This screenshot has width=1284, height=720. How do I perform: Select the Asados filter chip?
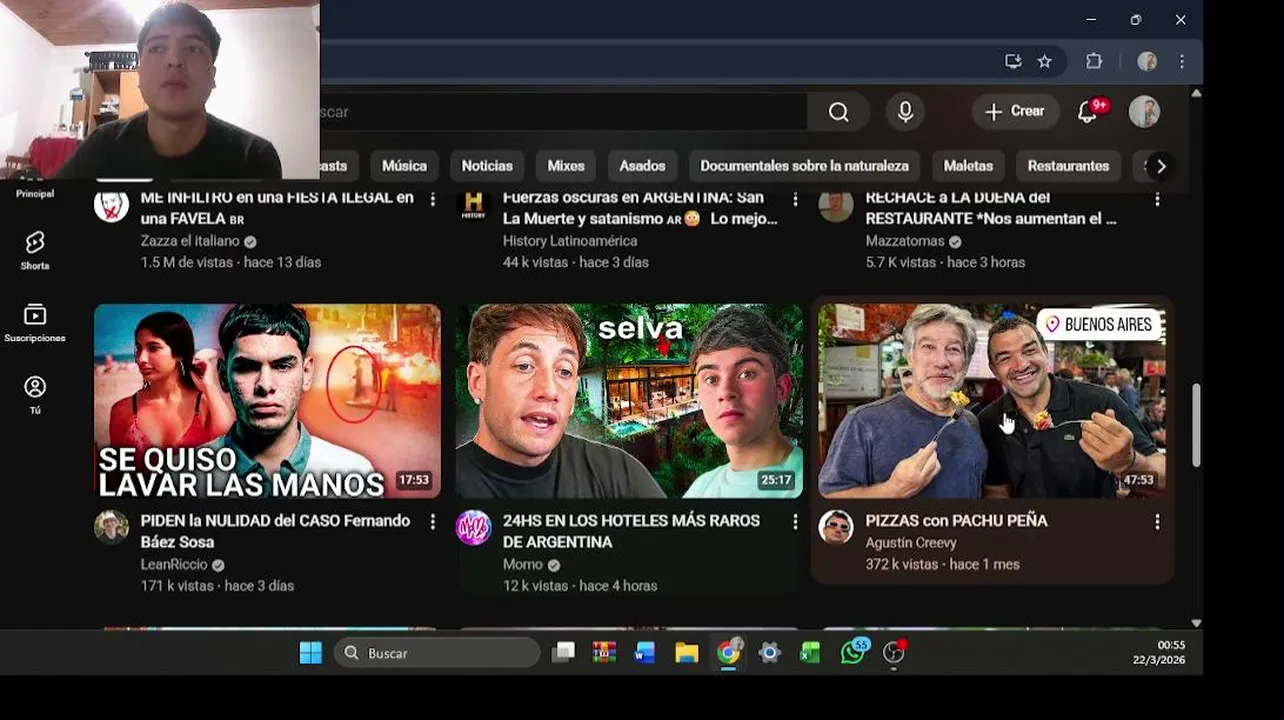coord(642,166)
